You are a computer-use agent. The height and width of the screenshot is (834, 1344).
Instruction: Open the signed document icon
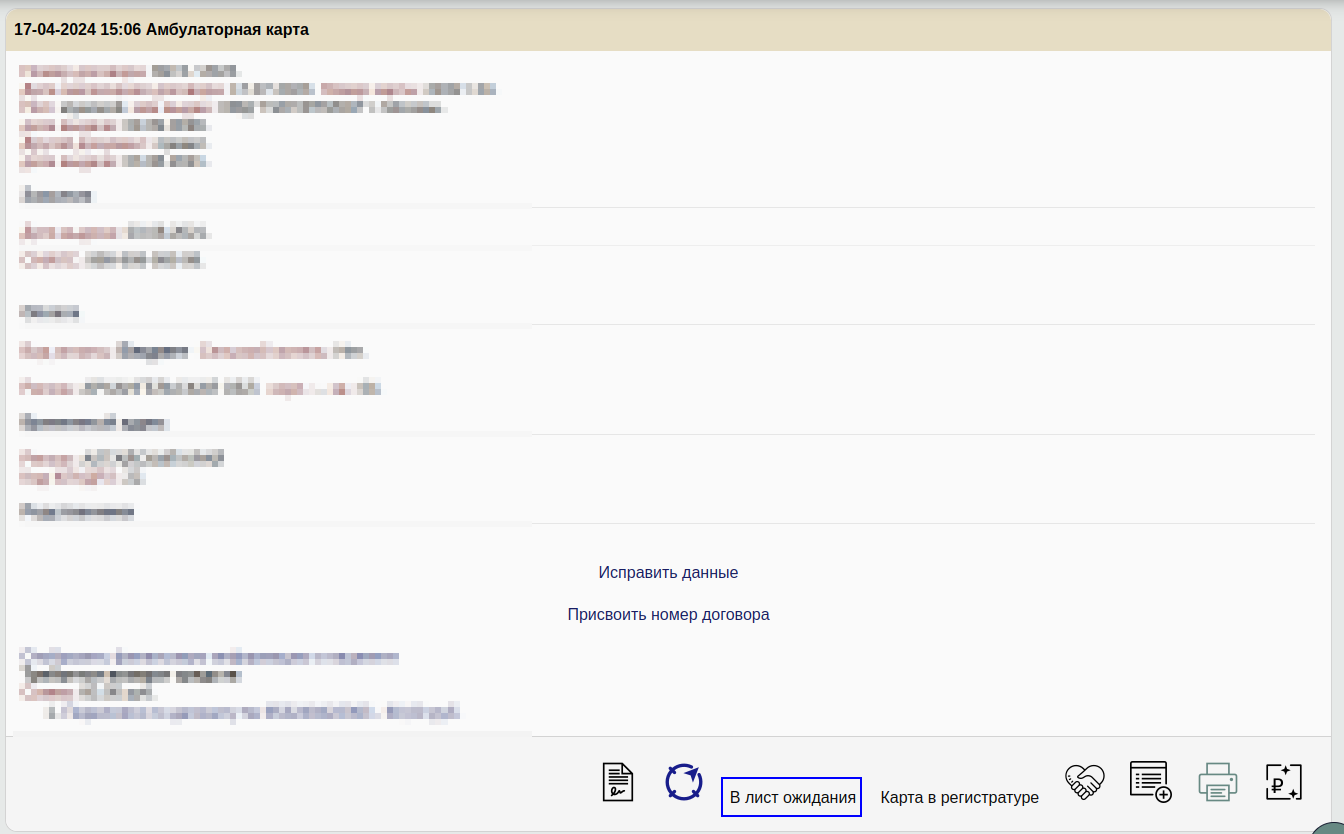pos(618,781)
